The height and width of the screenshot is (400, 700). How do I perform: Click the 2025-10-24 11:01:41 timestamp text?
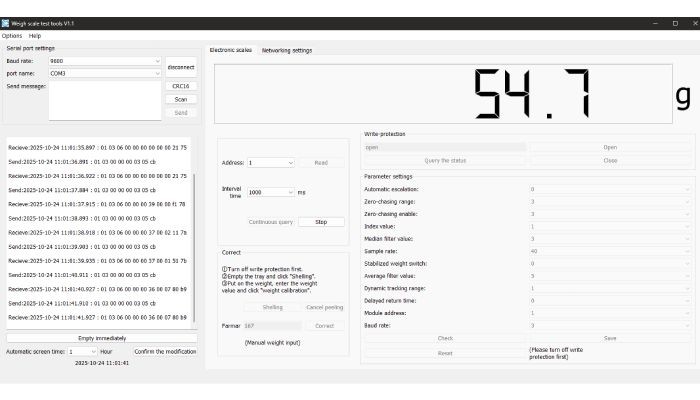[x=102, y=363]
